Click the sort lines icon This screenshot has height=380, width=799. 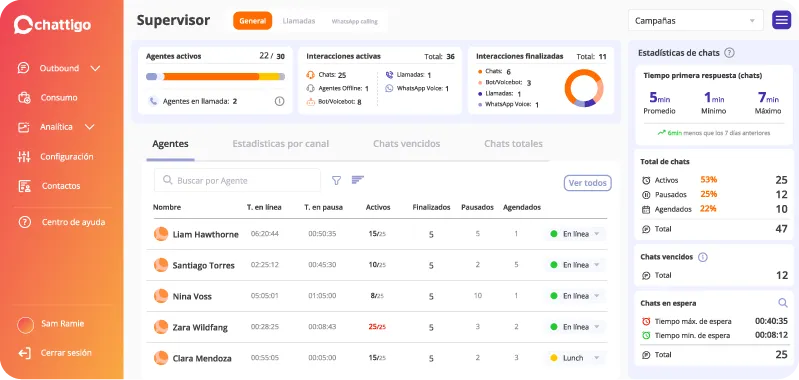pos(358,179)
